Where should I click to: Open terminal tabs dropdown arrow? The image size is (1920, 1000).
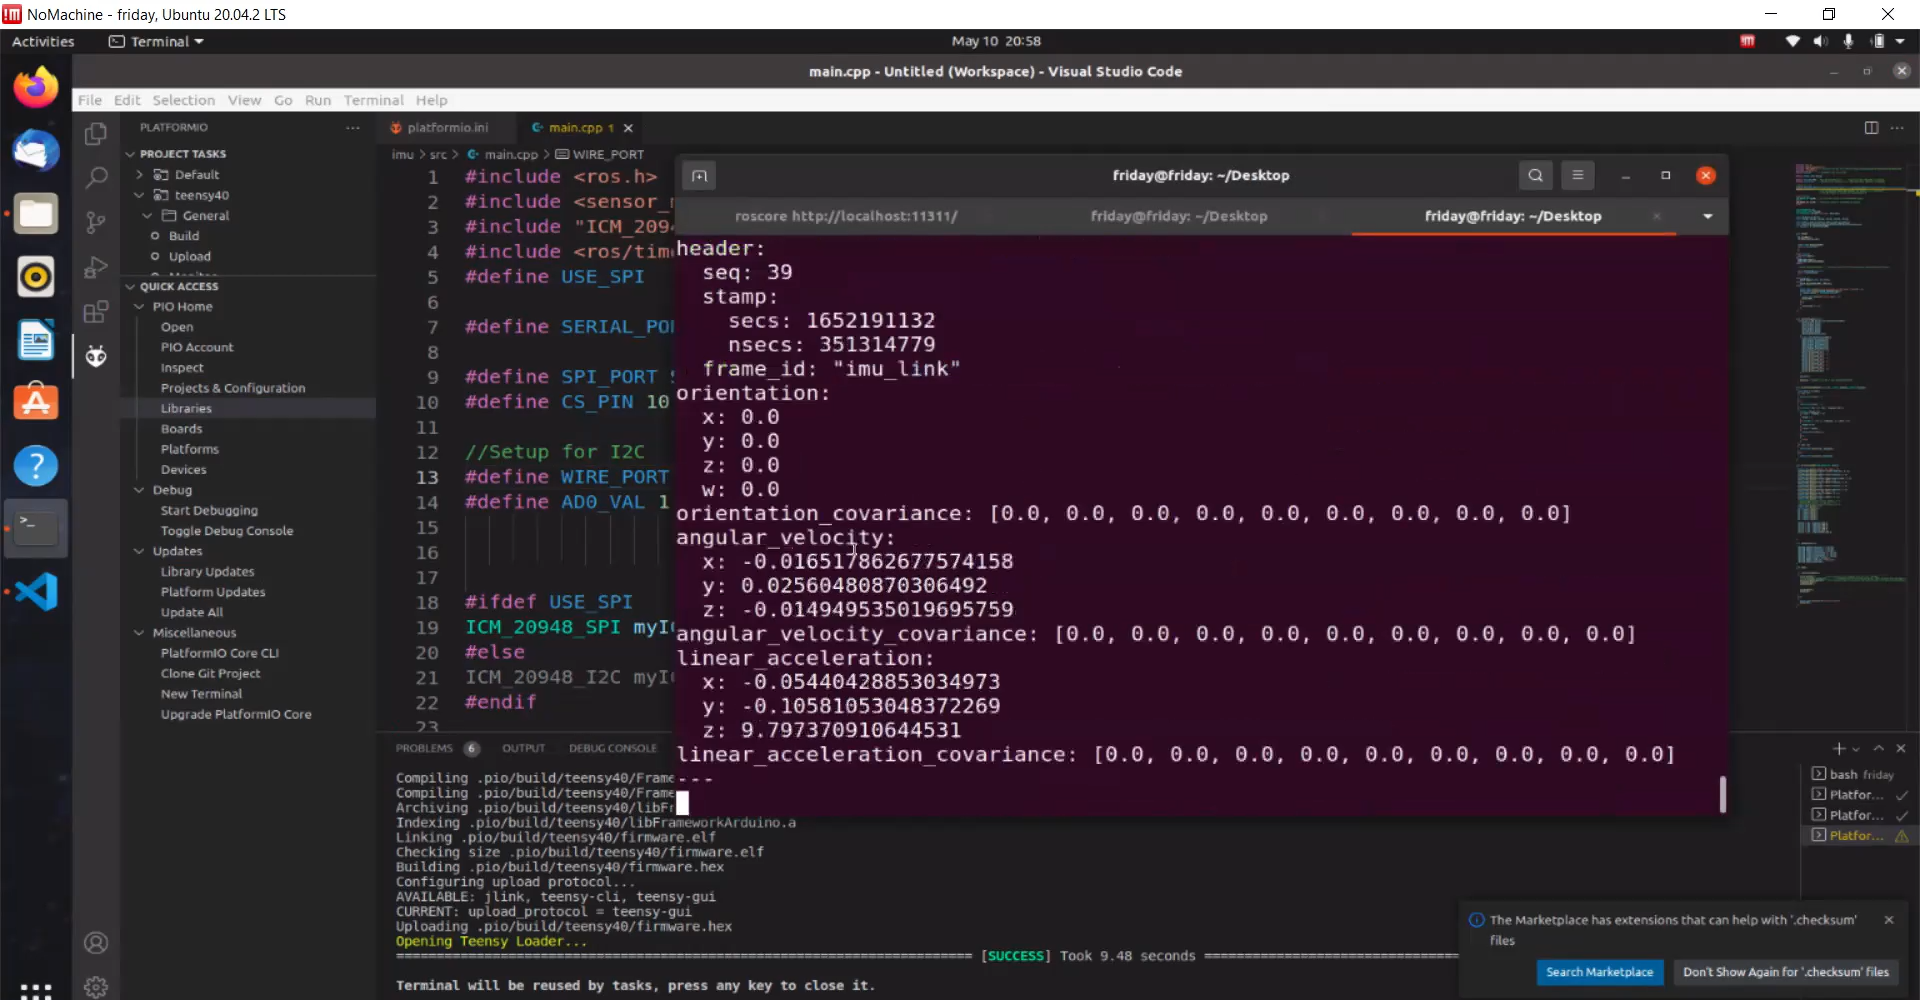point(1708,216)
